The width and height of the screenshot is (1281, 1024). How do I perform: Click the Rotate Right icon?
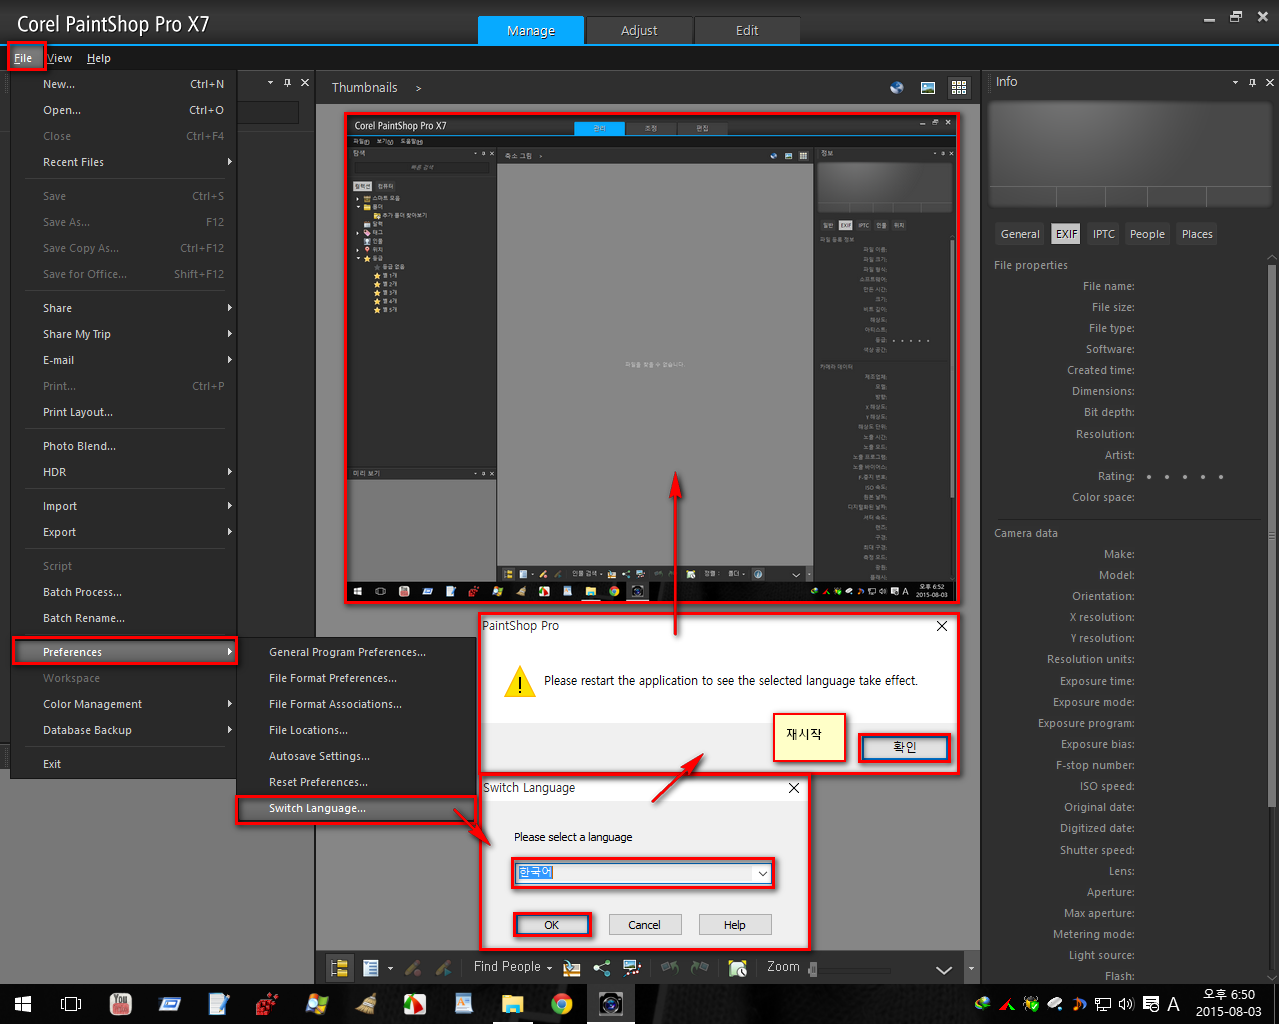click(700, 968)
